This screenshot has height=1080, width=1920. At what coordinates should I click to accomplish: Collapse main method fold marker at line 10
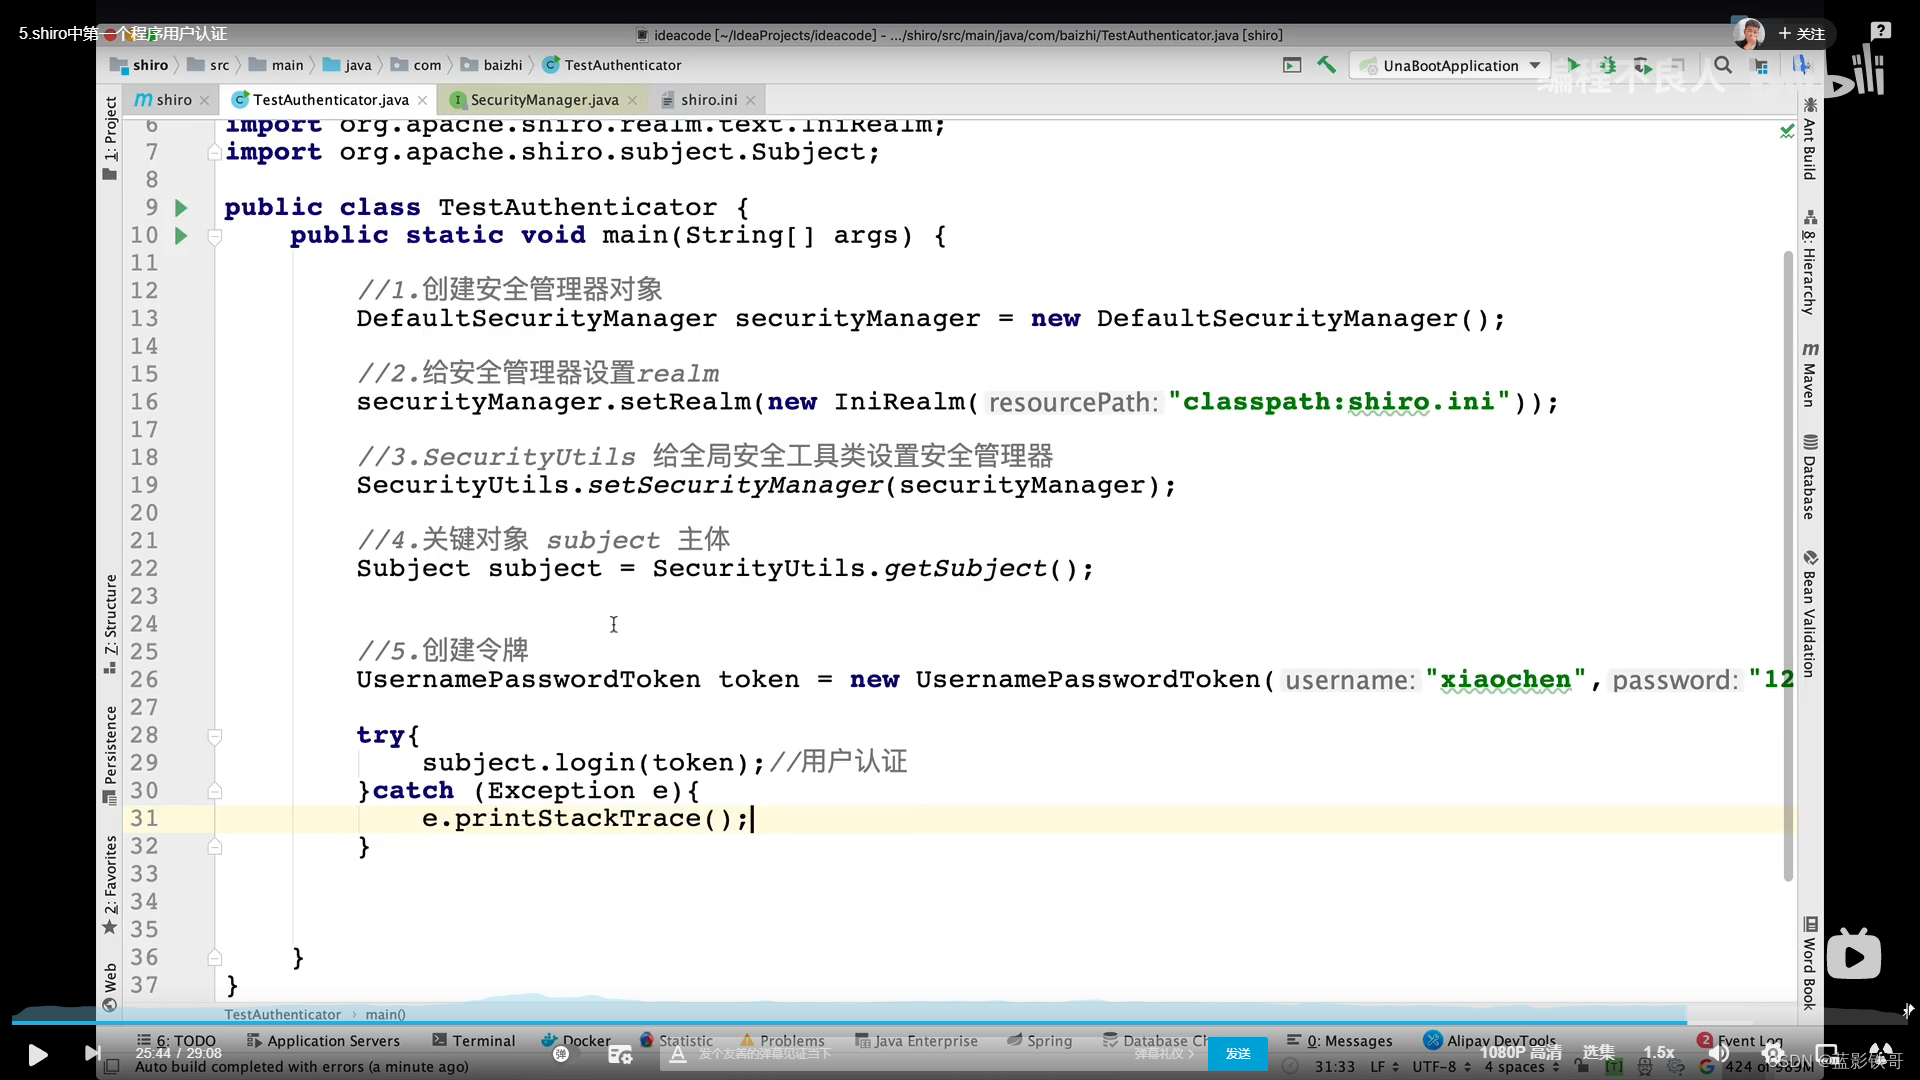[214, 236]
